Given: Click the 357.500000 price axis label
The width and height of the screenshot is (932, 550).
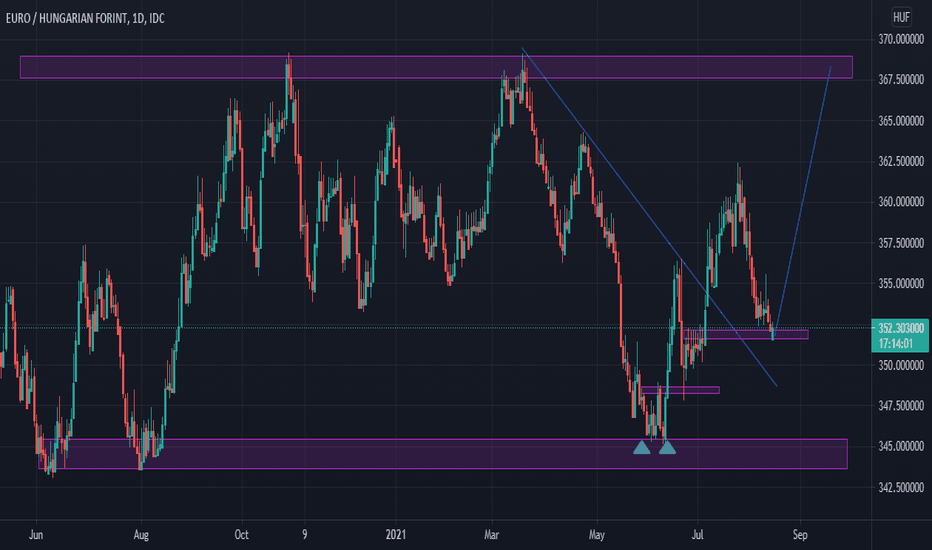Looking at the screenshot, I should click(901, 243).
